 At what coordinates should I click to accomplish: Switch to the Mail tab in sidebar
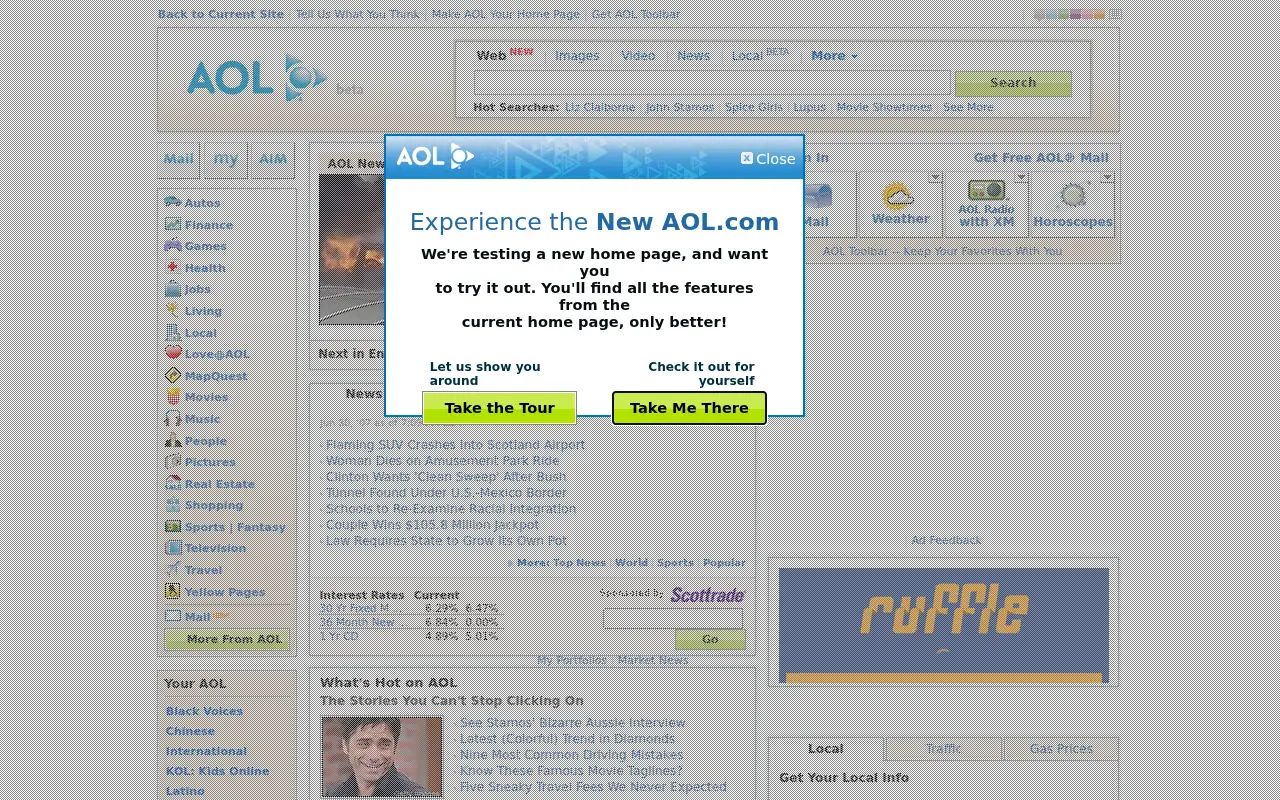point(179,158)
